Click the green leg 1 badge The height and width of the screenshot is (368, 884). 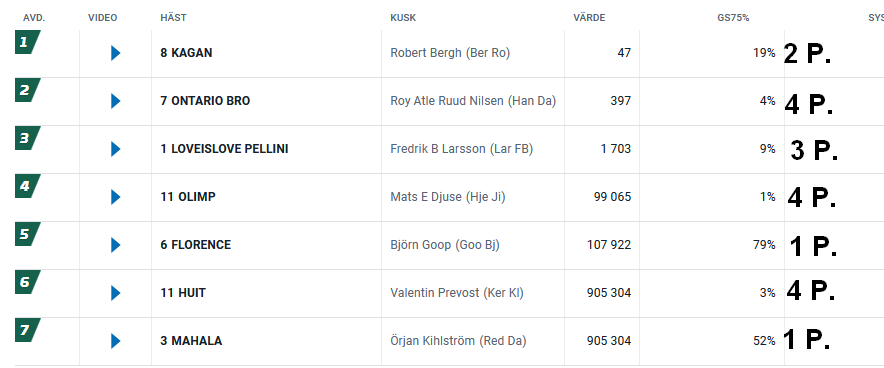coord(28,42)
